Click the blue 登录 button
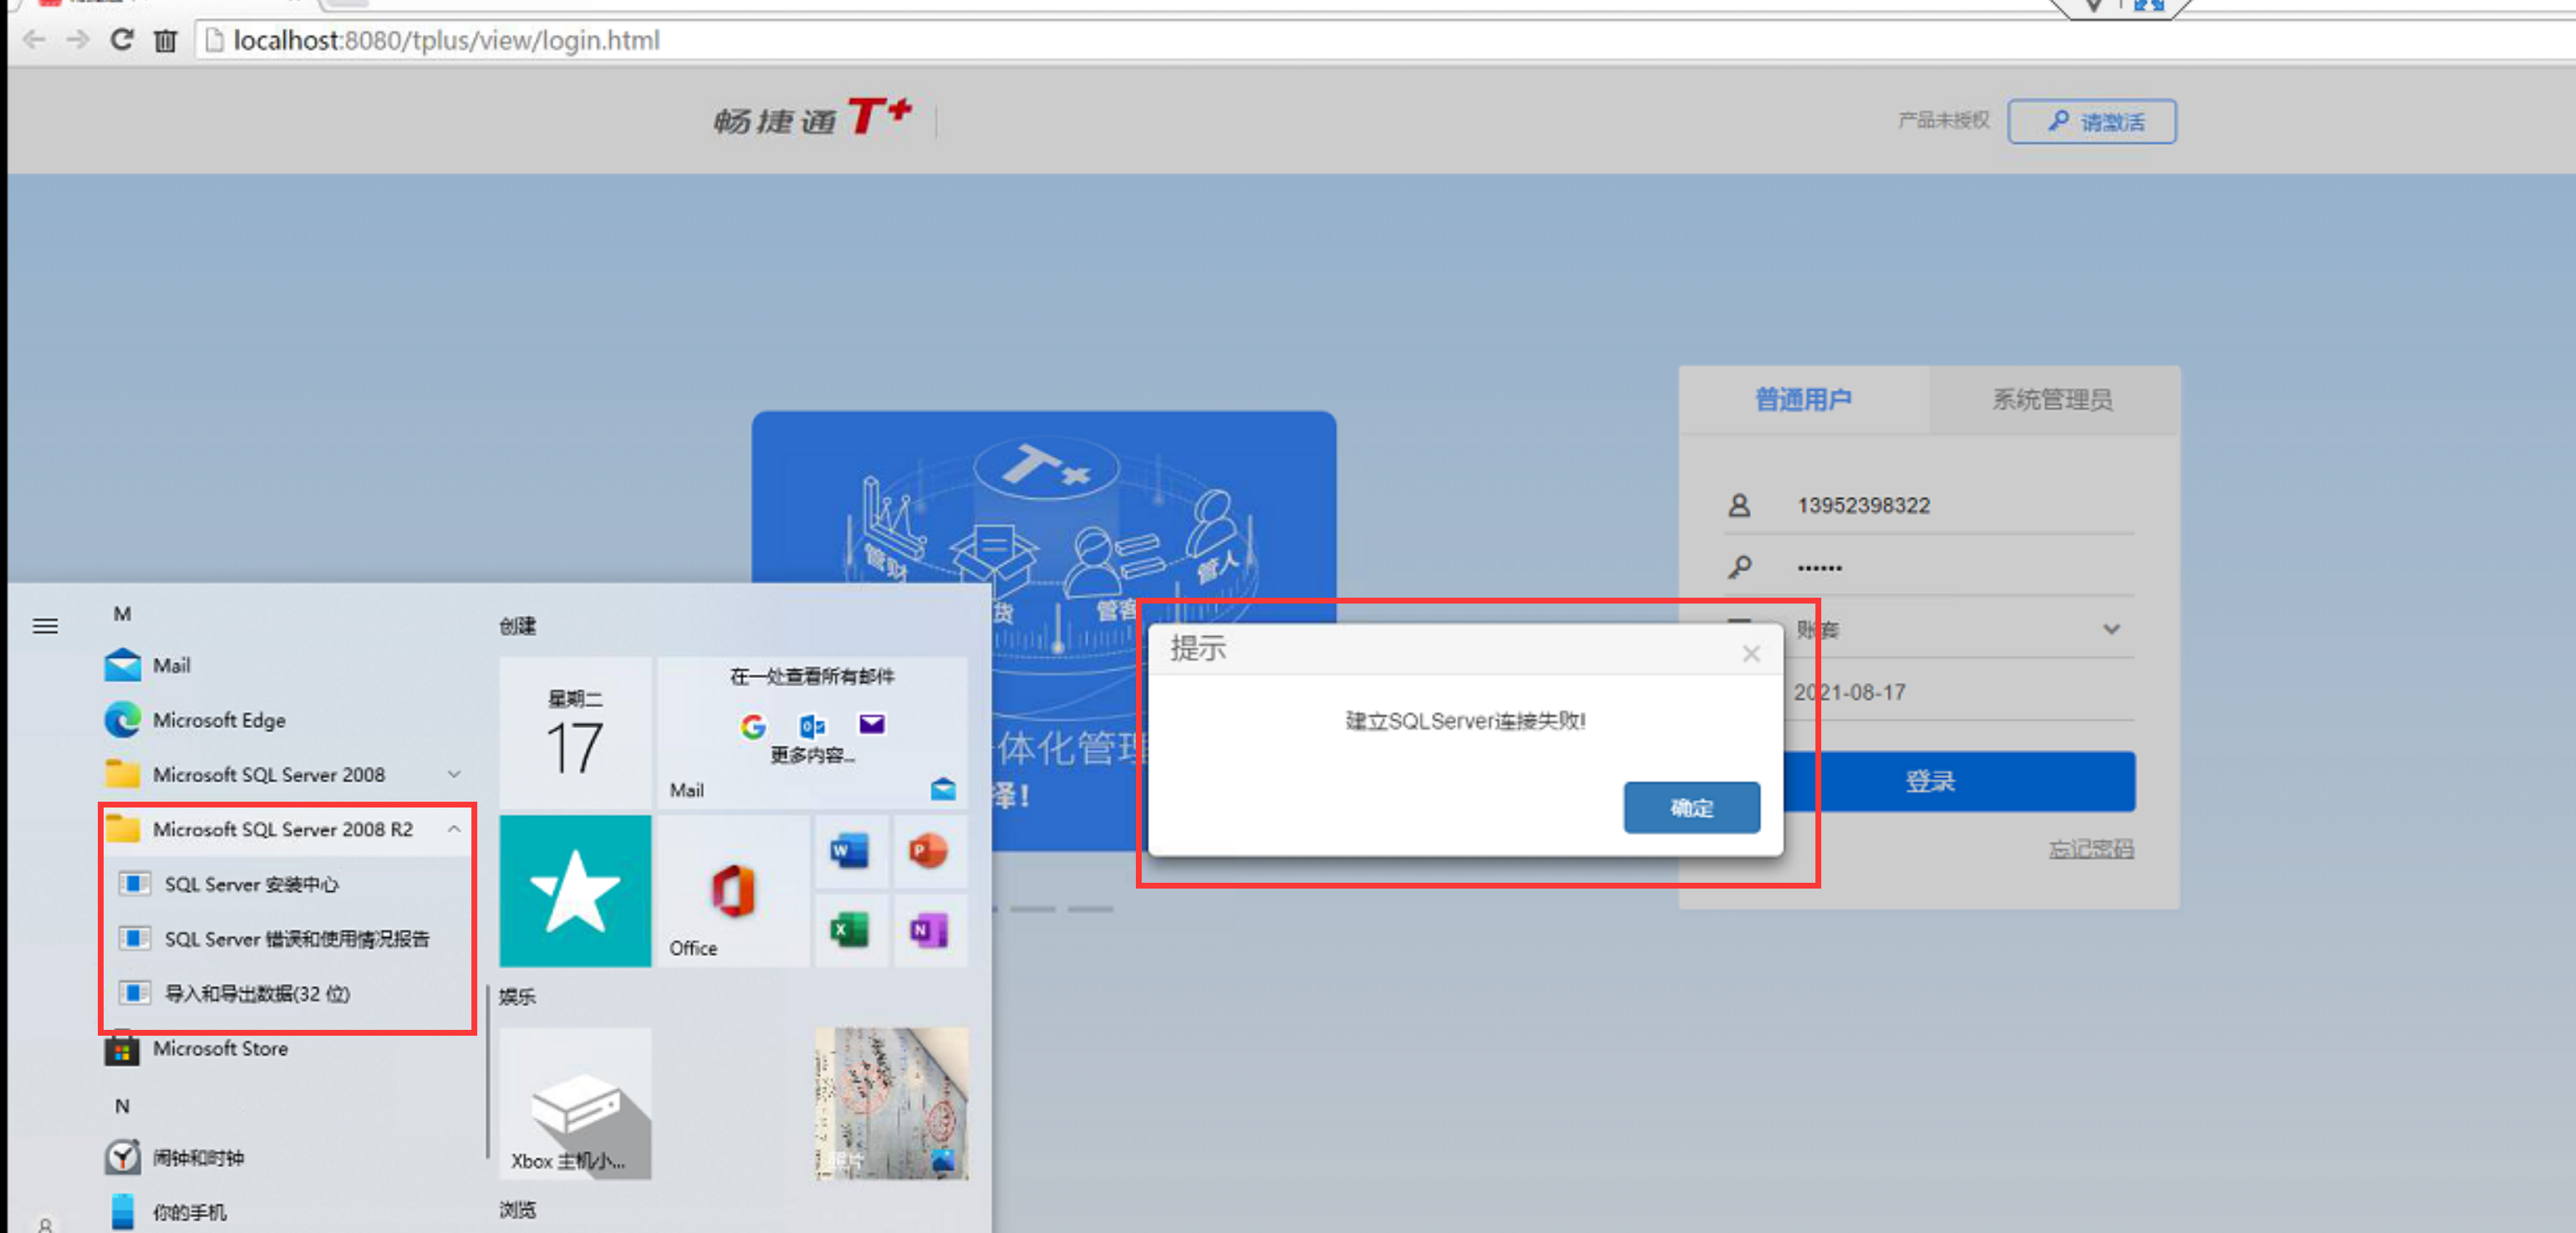The height and width of the screenshot is (1233, 2576). point(1958,781)
